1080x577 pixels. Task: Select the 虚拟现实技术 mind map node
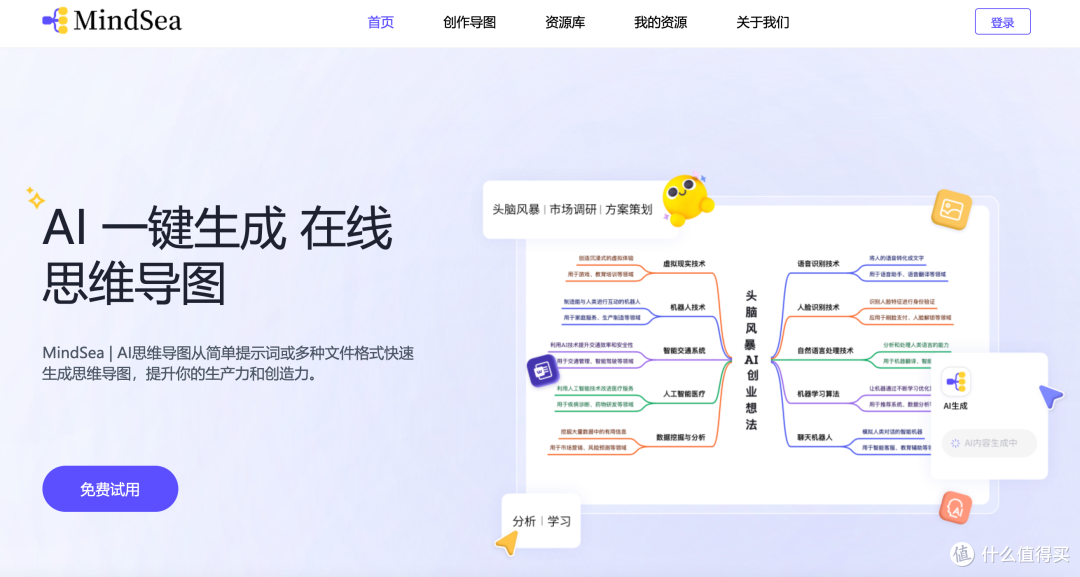point(683,264)
